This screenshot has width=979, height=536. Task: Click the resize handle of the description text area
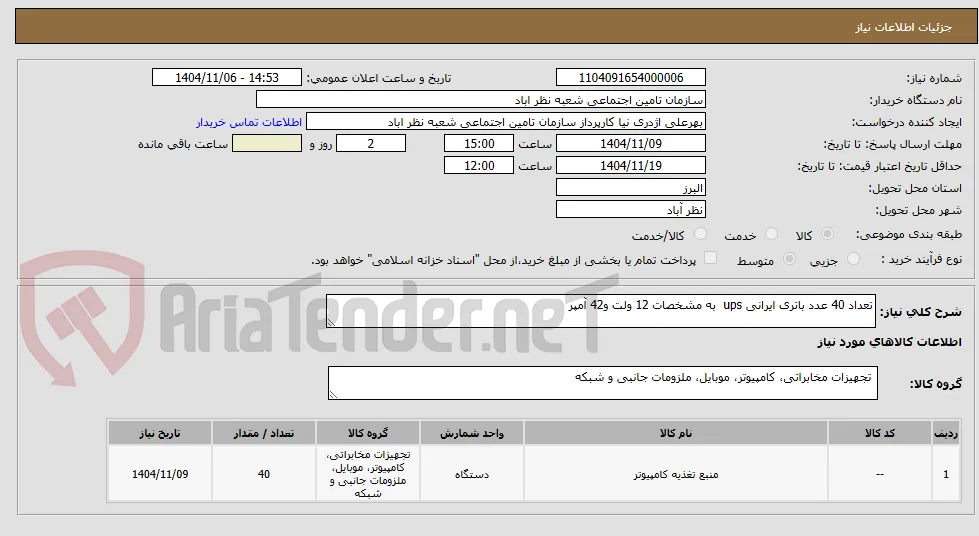(x=332, y=322)
